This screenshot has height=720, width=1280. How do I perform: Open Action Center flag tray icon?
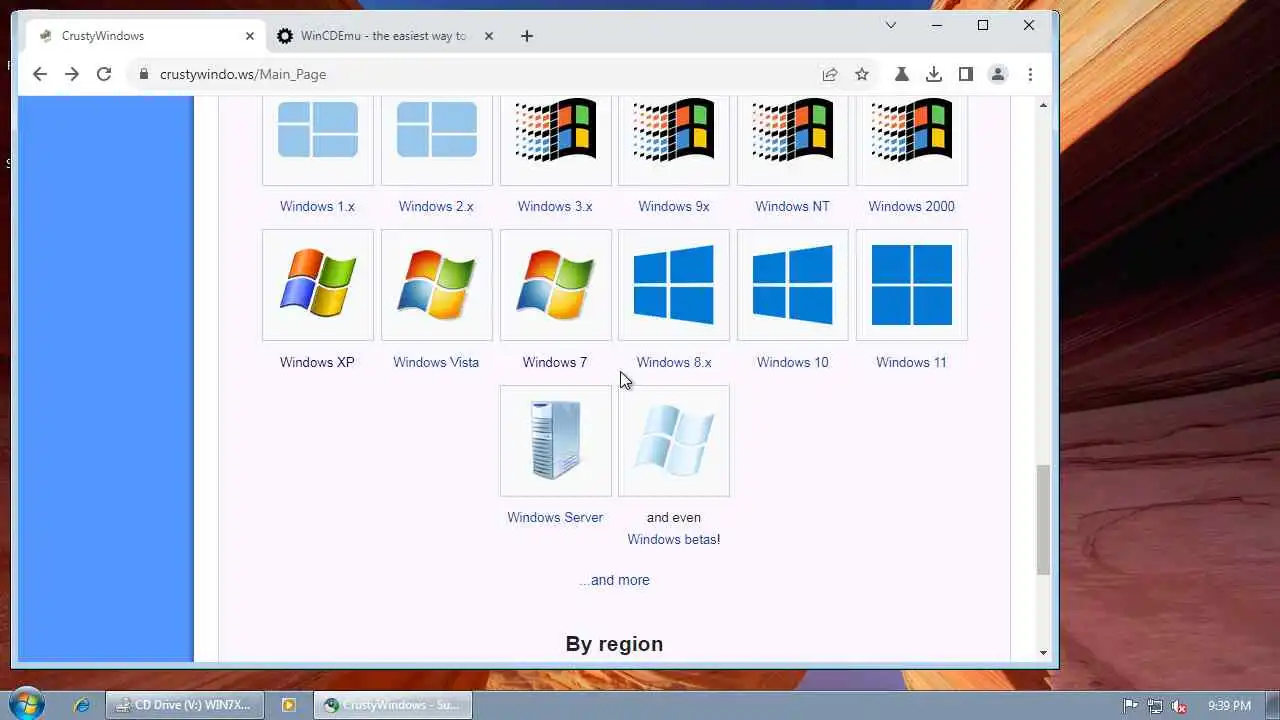point(1131,706)
